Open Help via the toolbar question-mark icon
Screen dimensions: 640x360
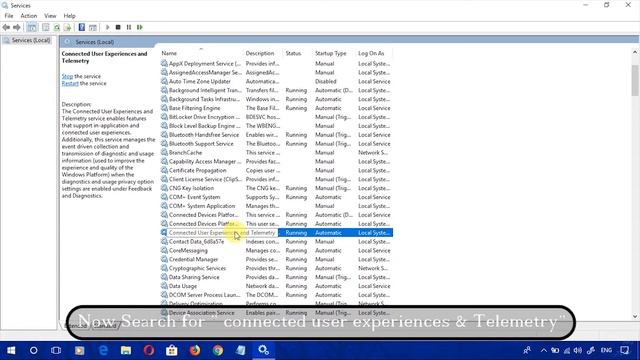click(x=82, y=27)
